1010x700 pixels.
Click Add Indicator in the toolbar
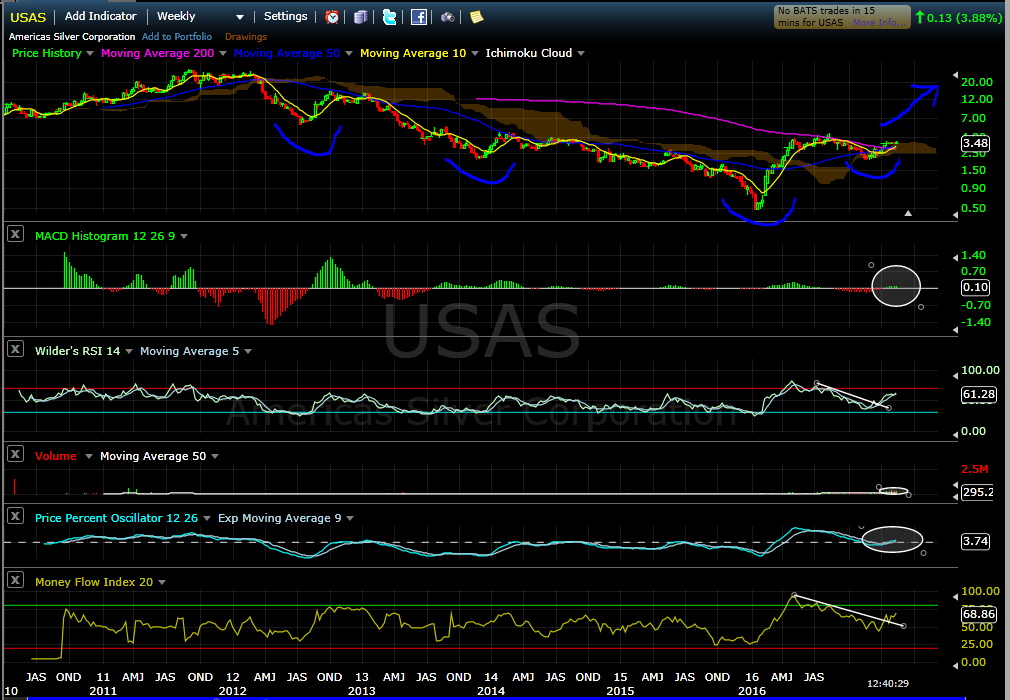[x=102, y=17]
